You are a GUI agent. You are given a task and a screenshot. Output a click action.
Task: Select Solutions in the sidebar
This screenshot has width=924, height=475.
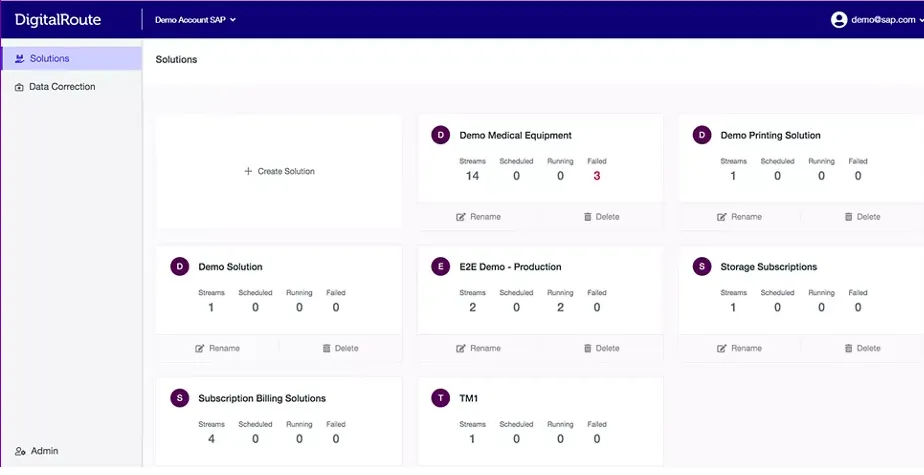[49, 59]
